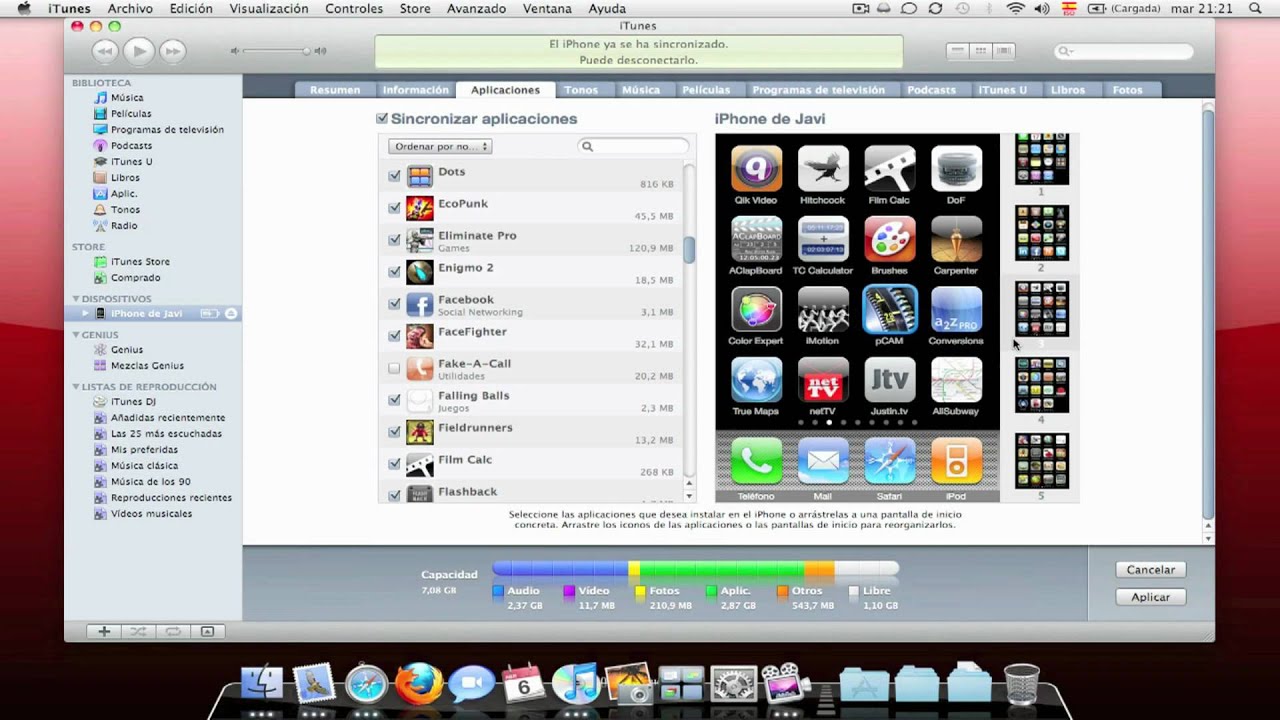This screenshot has width=1280, height=720.
Task: Switch to the Tonos tab
Action: 581,90
